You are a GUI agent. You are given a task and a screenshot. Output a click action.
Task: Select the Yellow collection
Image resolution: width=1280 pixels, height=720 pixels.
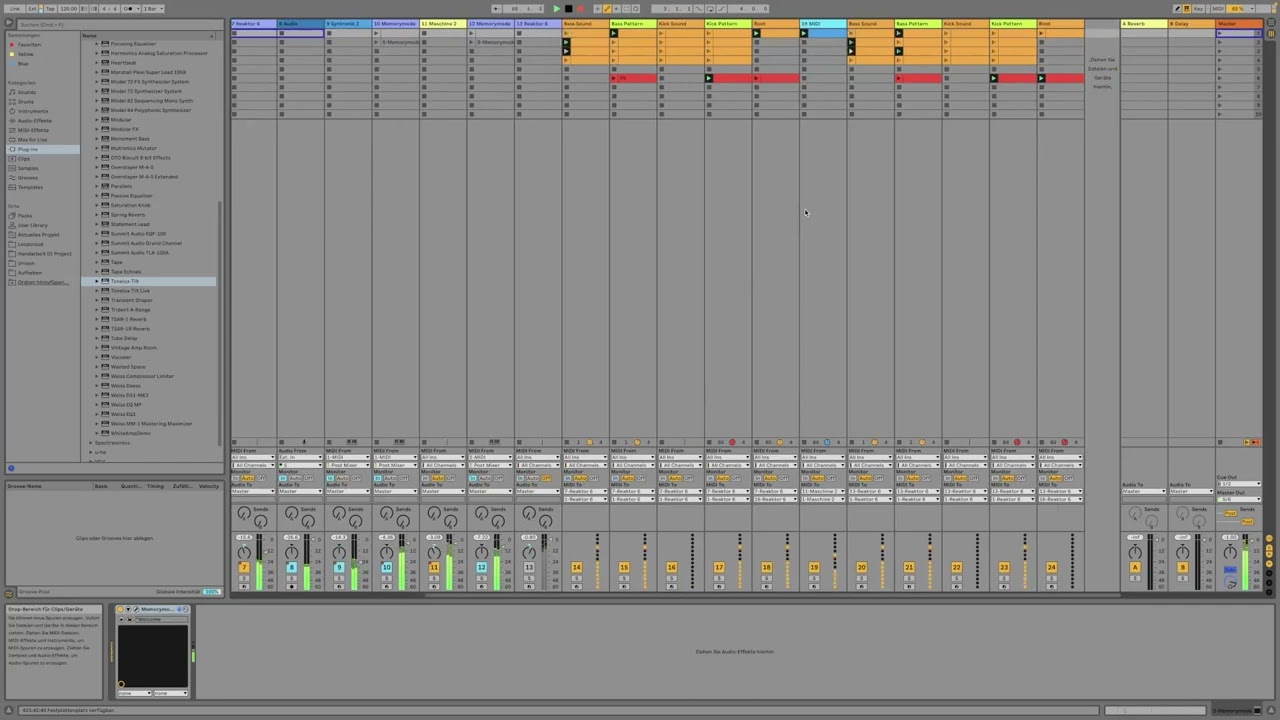tap(24, 54)
